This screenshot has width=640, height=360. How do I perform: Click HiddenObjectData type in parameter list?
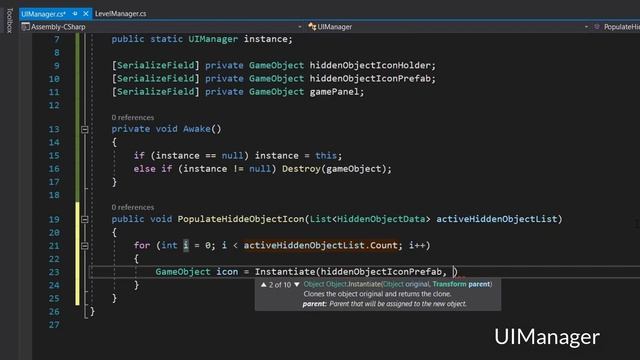tap(381, 219)
